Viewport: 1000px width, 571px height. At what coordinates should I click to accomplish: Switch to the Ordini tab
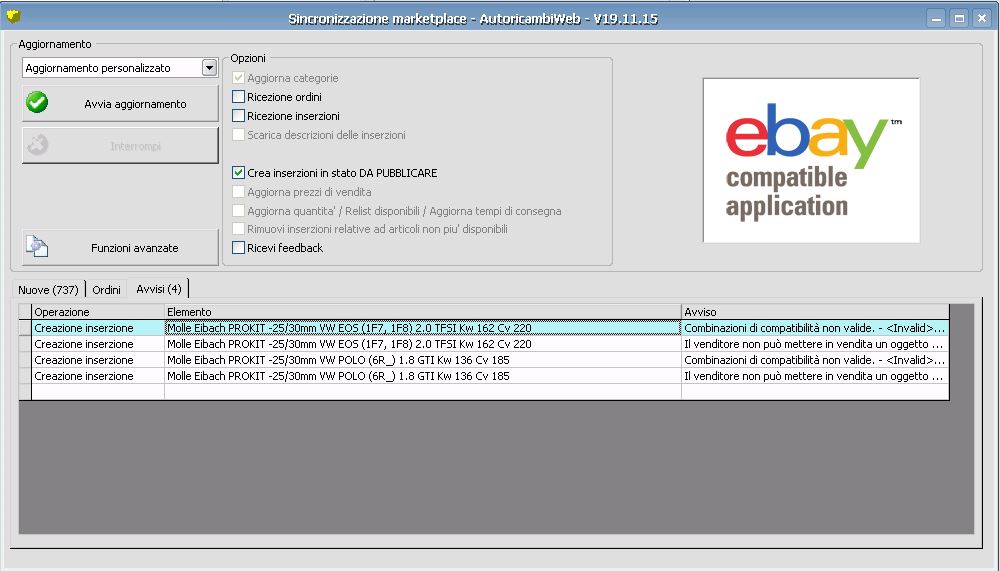click(106, 290)
